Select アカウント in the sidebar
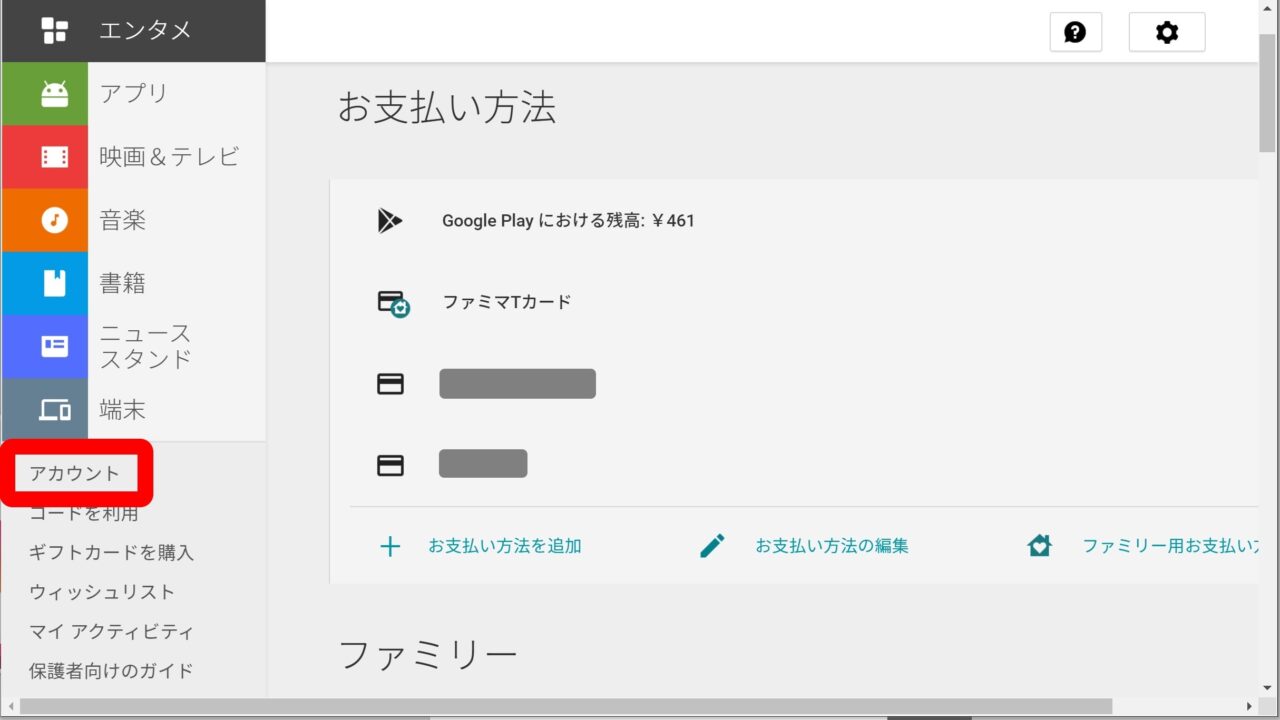 click(x=75, y=474)
